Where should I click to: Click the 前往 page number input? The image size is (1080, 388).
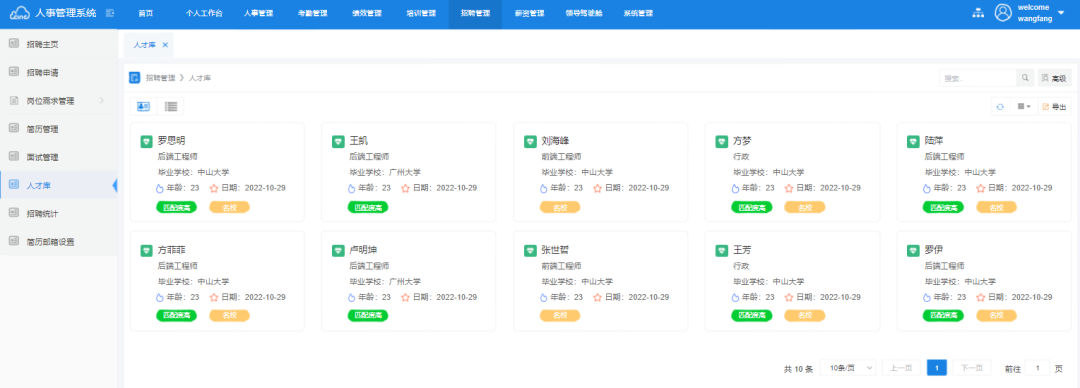pos(1038,368)
